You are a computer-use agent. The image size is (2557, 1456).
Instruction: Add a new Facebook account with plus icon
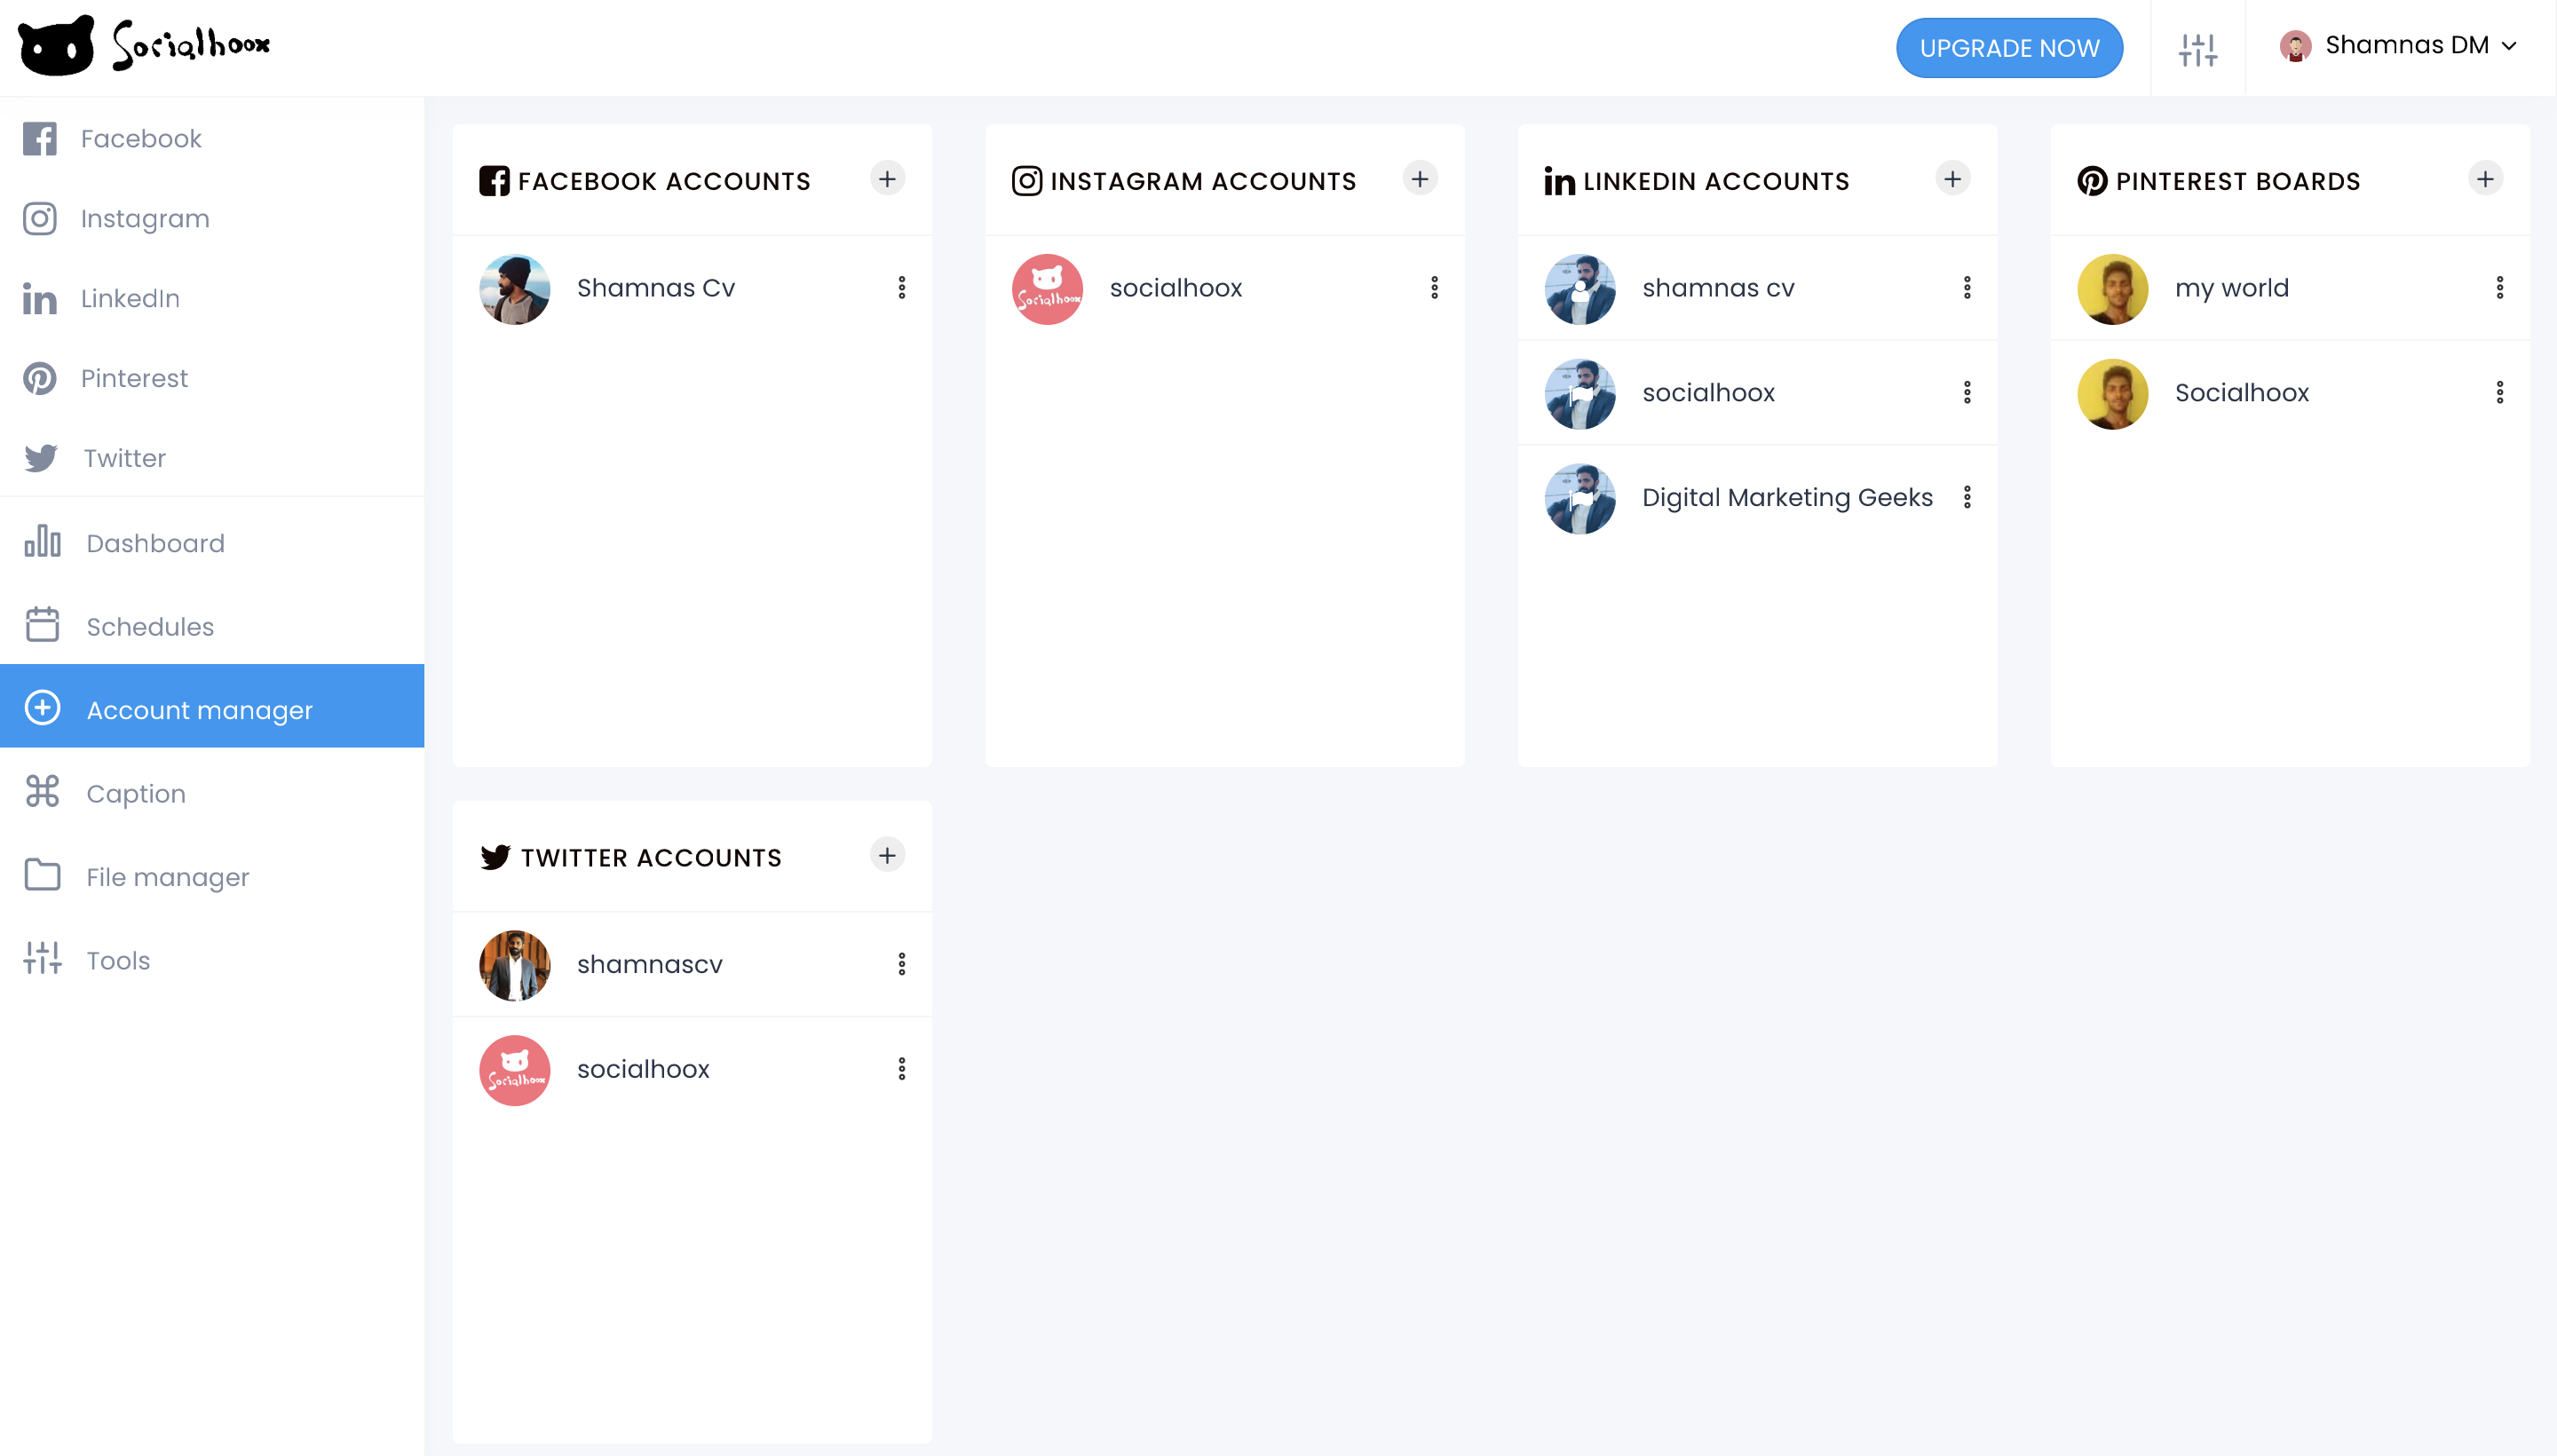click(887, 179)
